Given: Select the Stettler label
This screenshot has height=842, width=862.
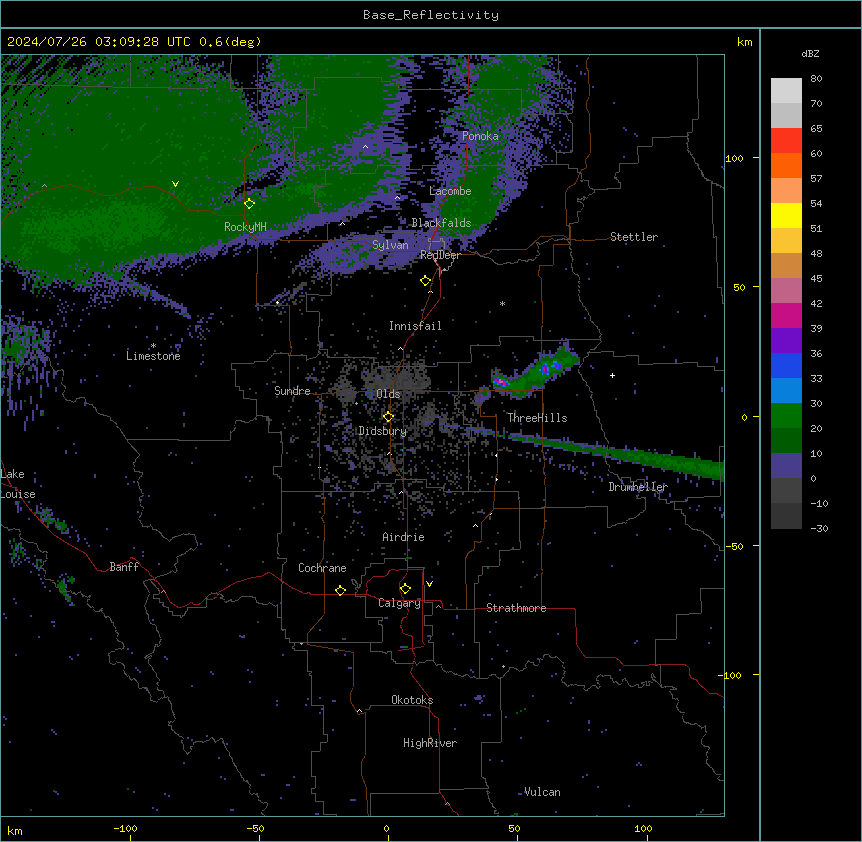Looking at the screenshot, I should pos(634,237).
